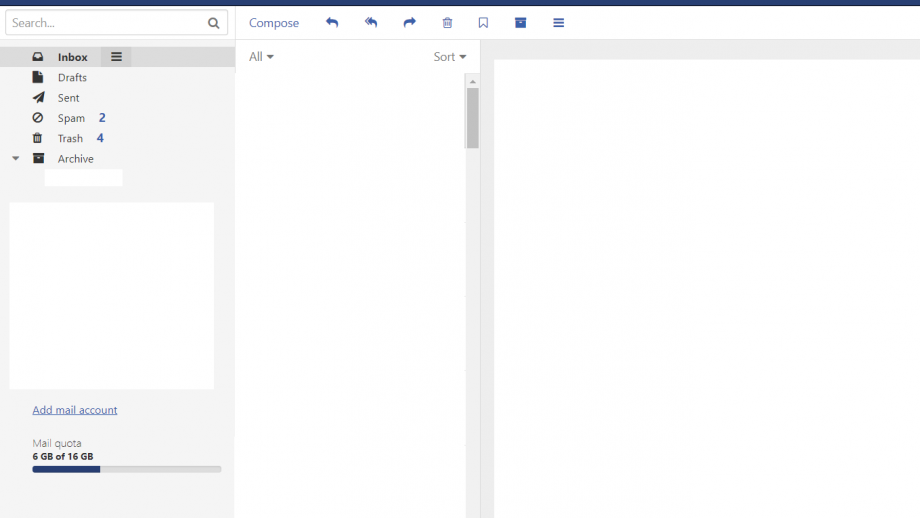Click the 'Mail quota' label
Viewport: 920px width, 518px height.
coord(57,443)
